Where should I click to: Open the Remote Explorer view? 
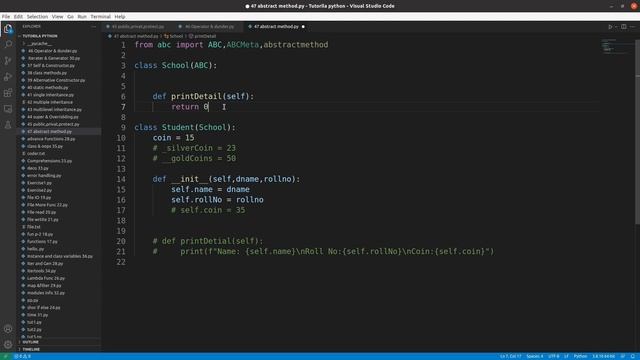click(8, 109)
